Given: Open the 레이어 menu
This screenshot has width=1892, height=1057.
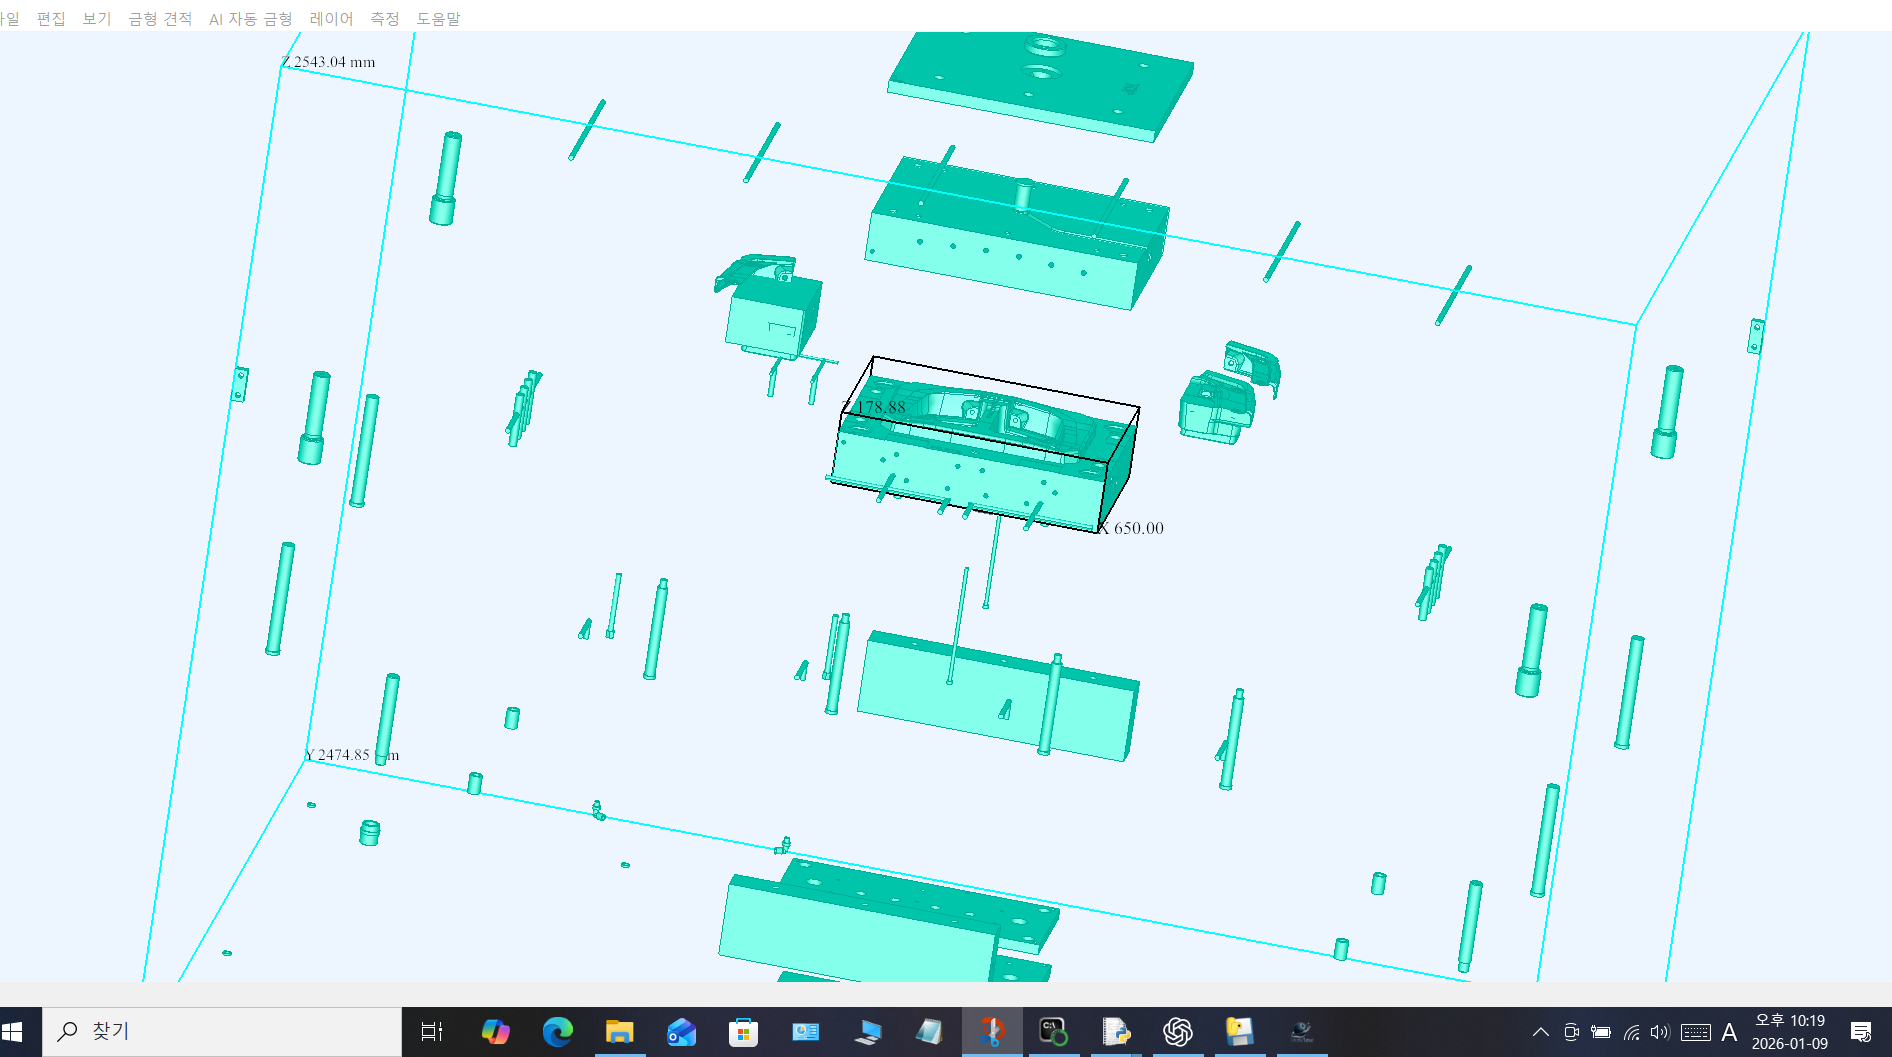Looking at the screenshot, I should 332,18.
